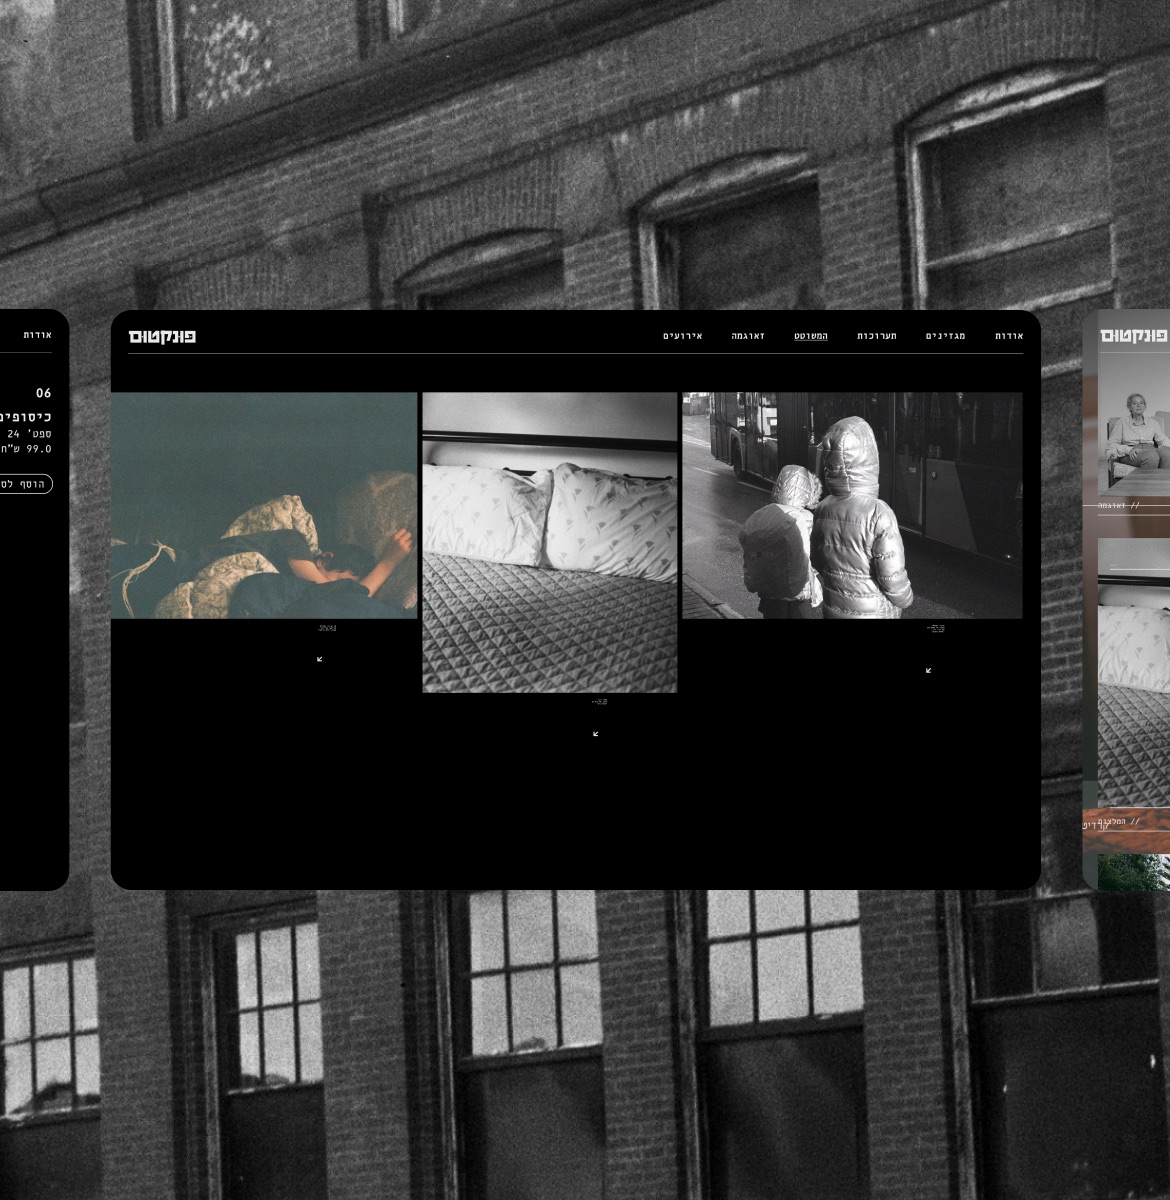Open the אירועים menu item
This screenshot has width=1170, height=1200.
click(683, 336)
